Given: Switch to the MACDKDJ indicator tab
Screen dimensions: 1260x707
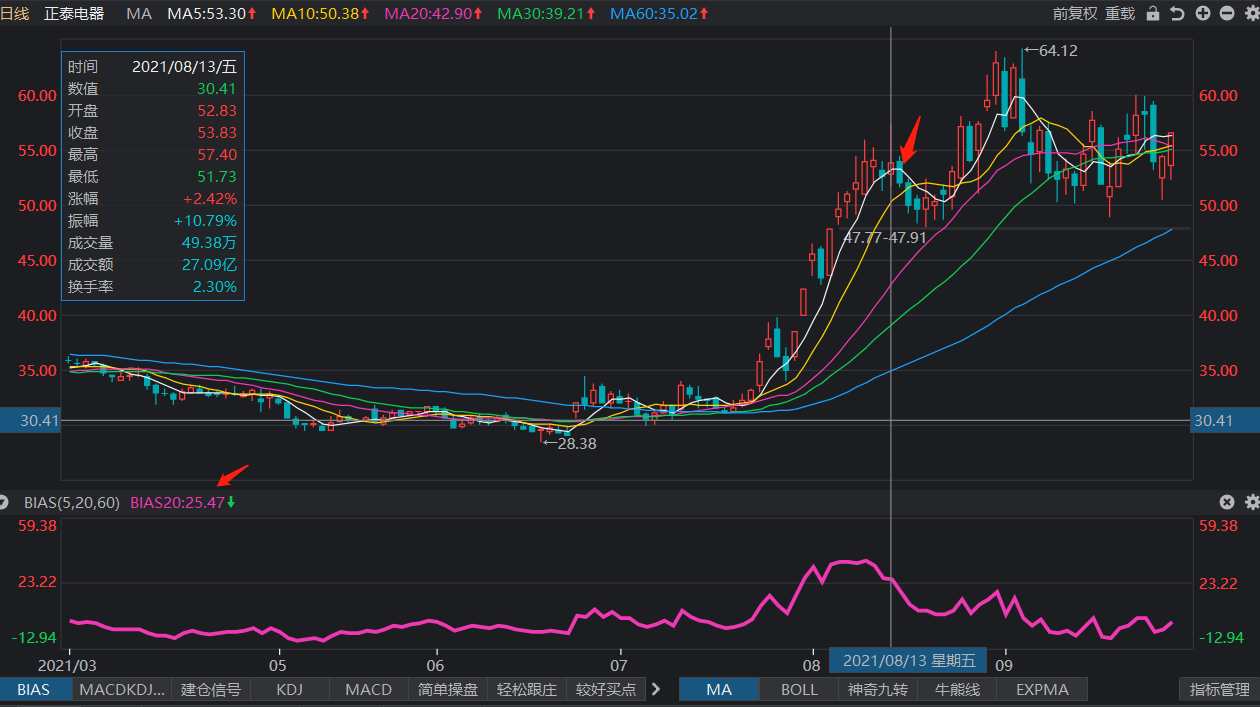Looking at the screenshot, I should tap(122, 689).
